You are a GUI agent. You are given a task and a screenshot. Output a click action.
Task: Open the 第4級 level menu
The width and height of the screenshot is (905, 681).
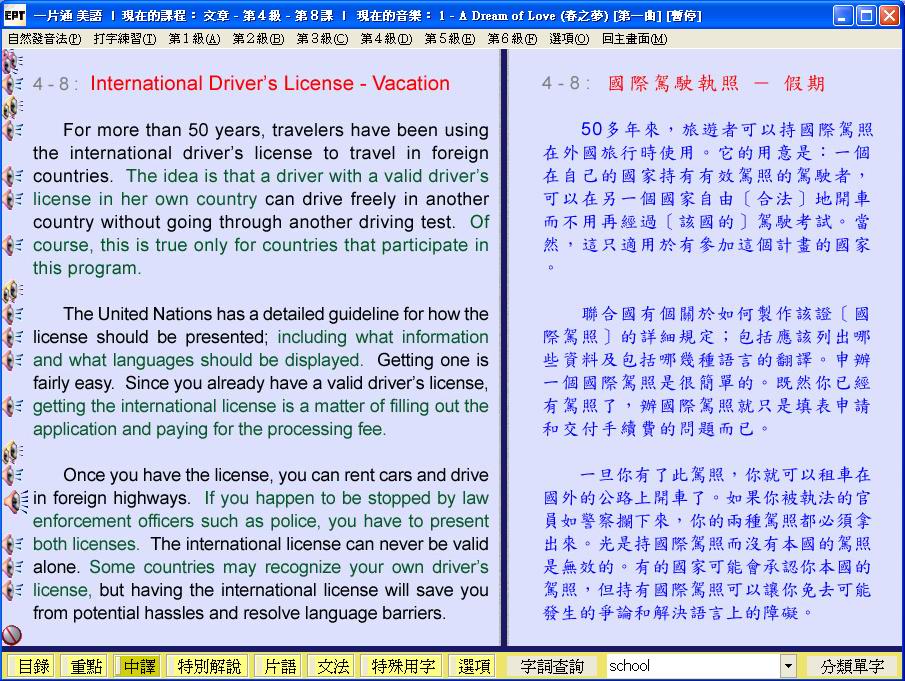point(385,39)
